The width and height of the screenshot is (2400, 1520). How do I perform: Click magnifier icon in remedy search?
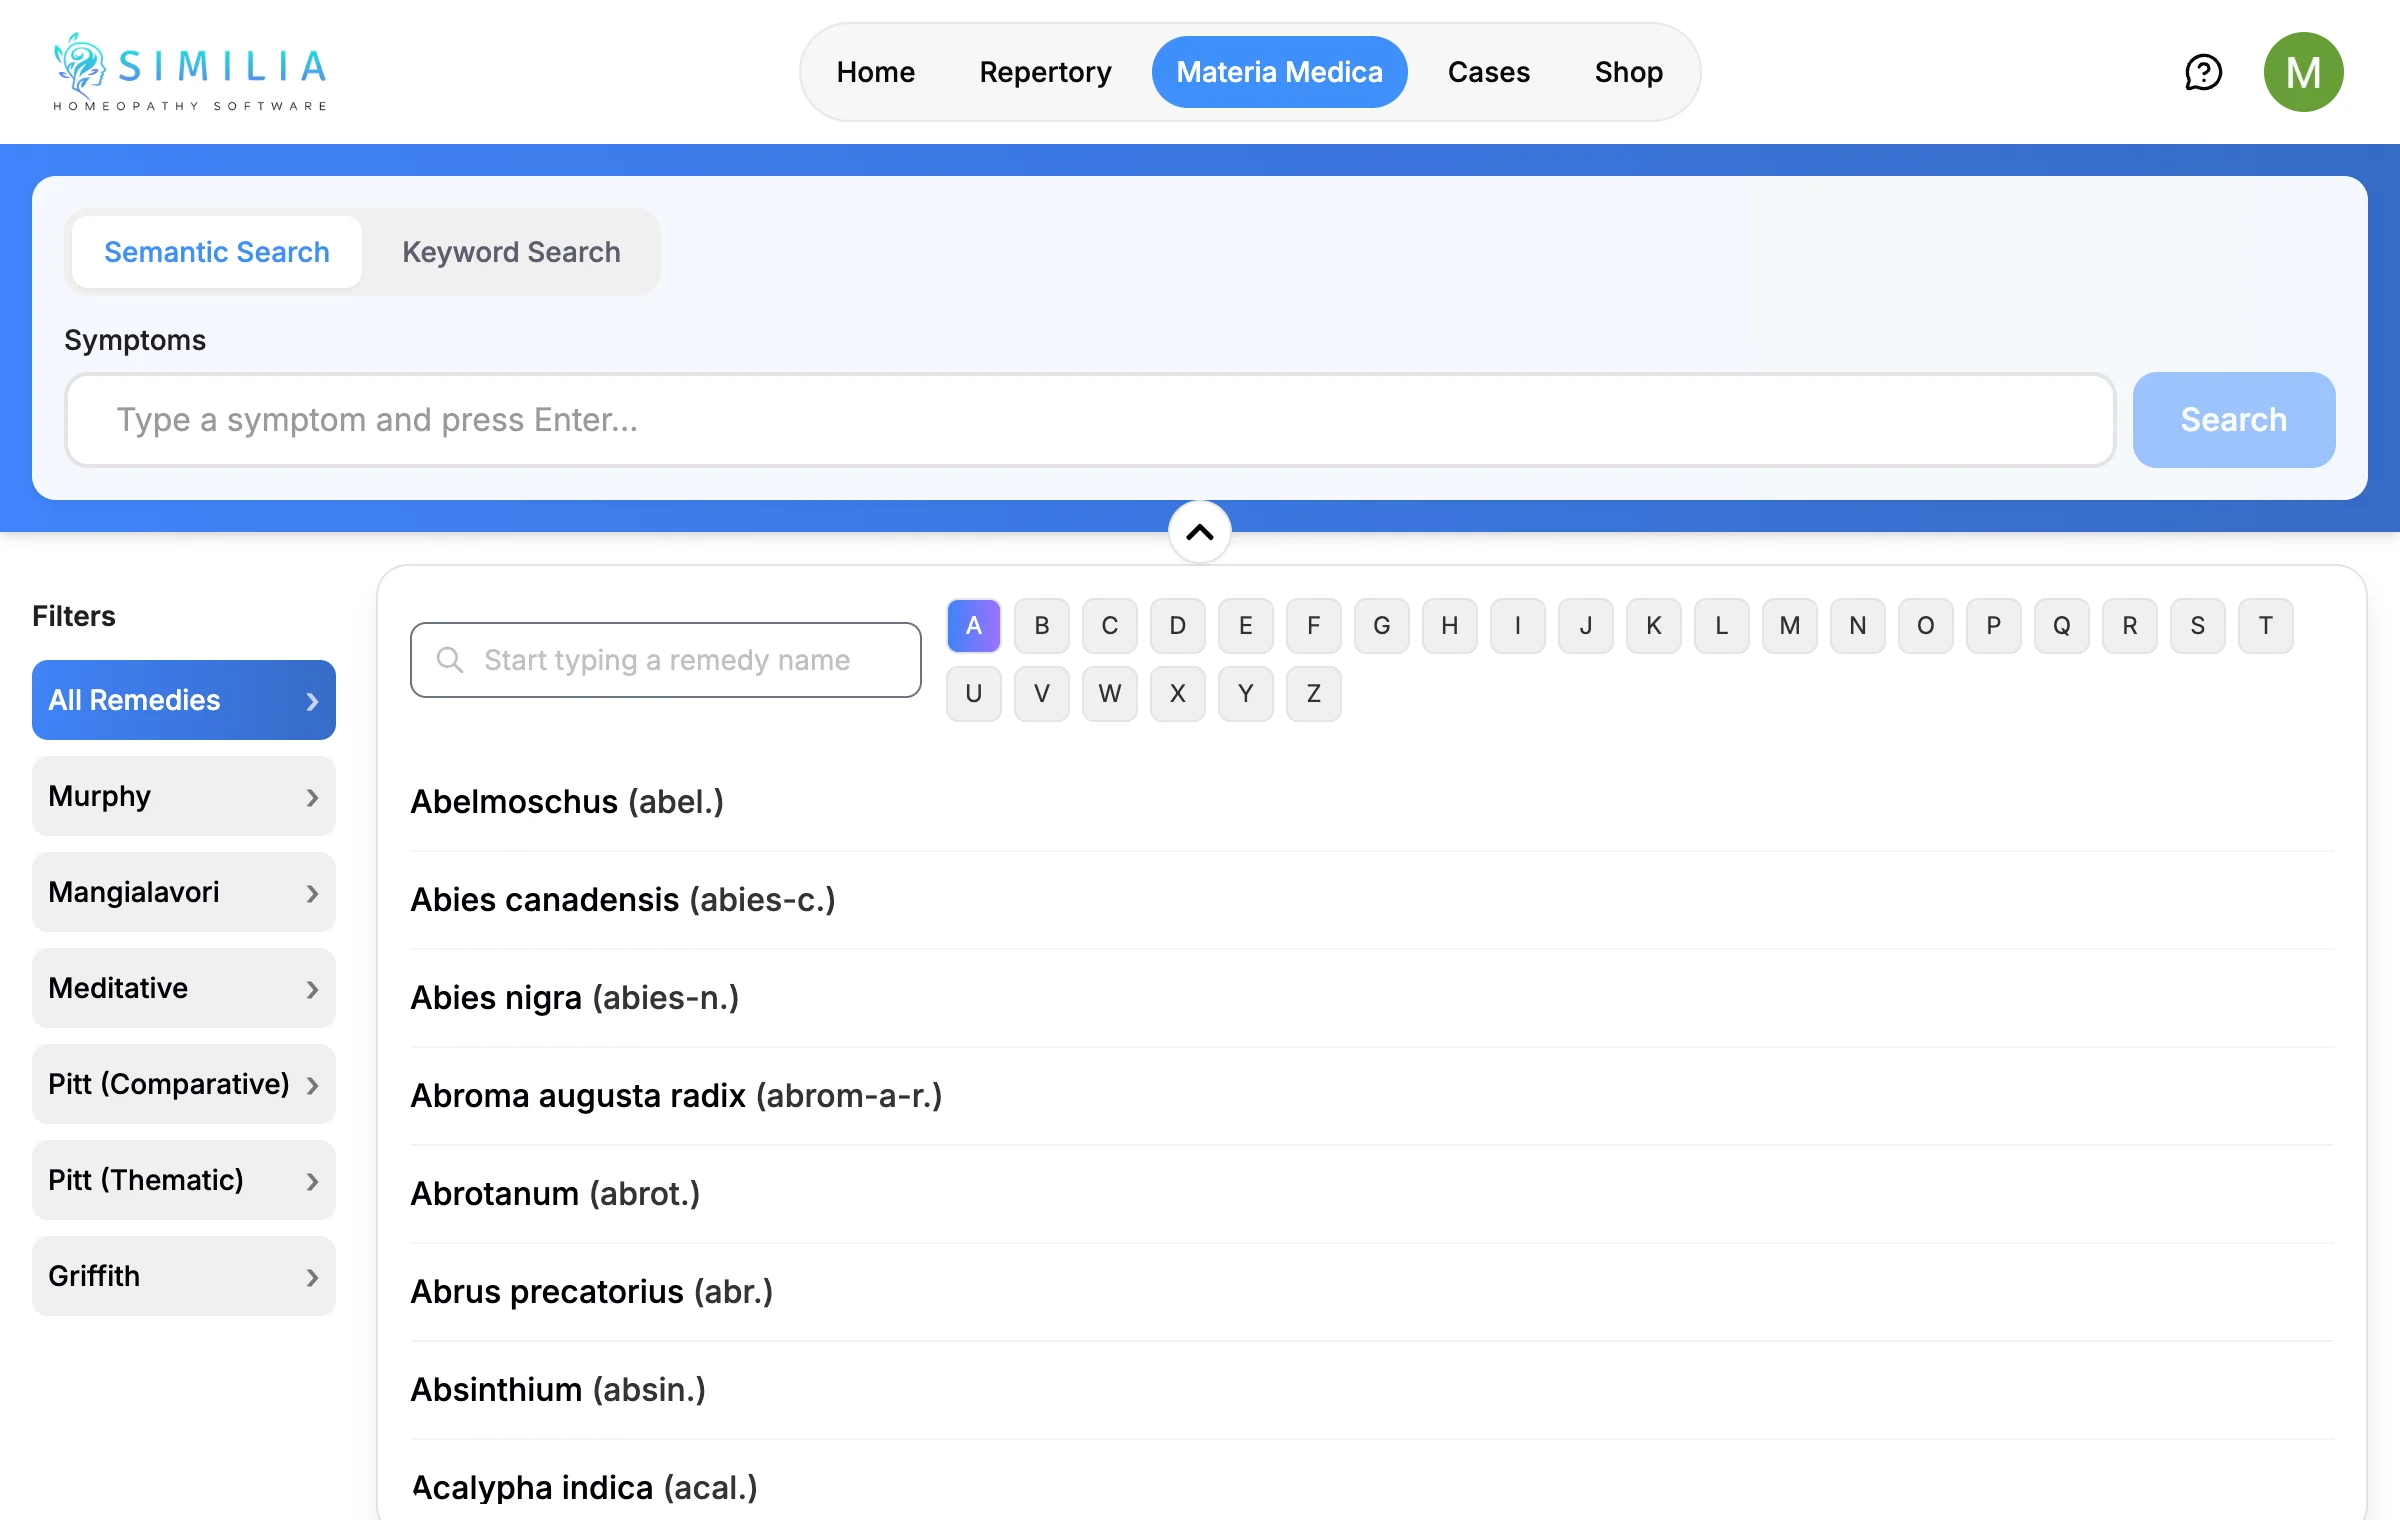450,660
